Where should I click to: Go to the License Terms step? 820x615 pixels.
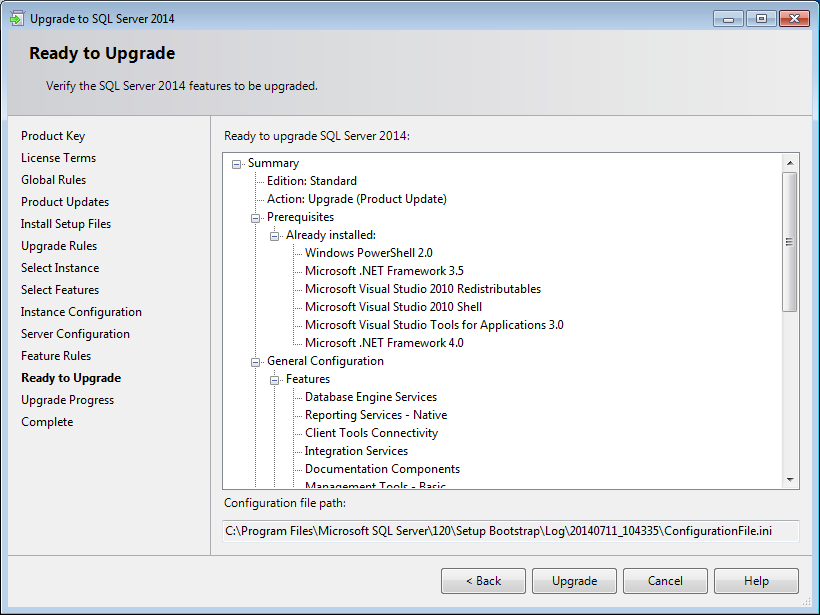click(x=59, y=158)
